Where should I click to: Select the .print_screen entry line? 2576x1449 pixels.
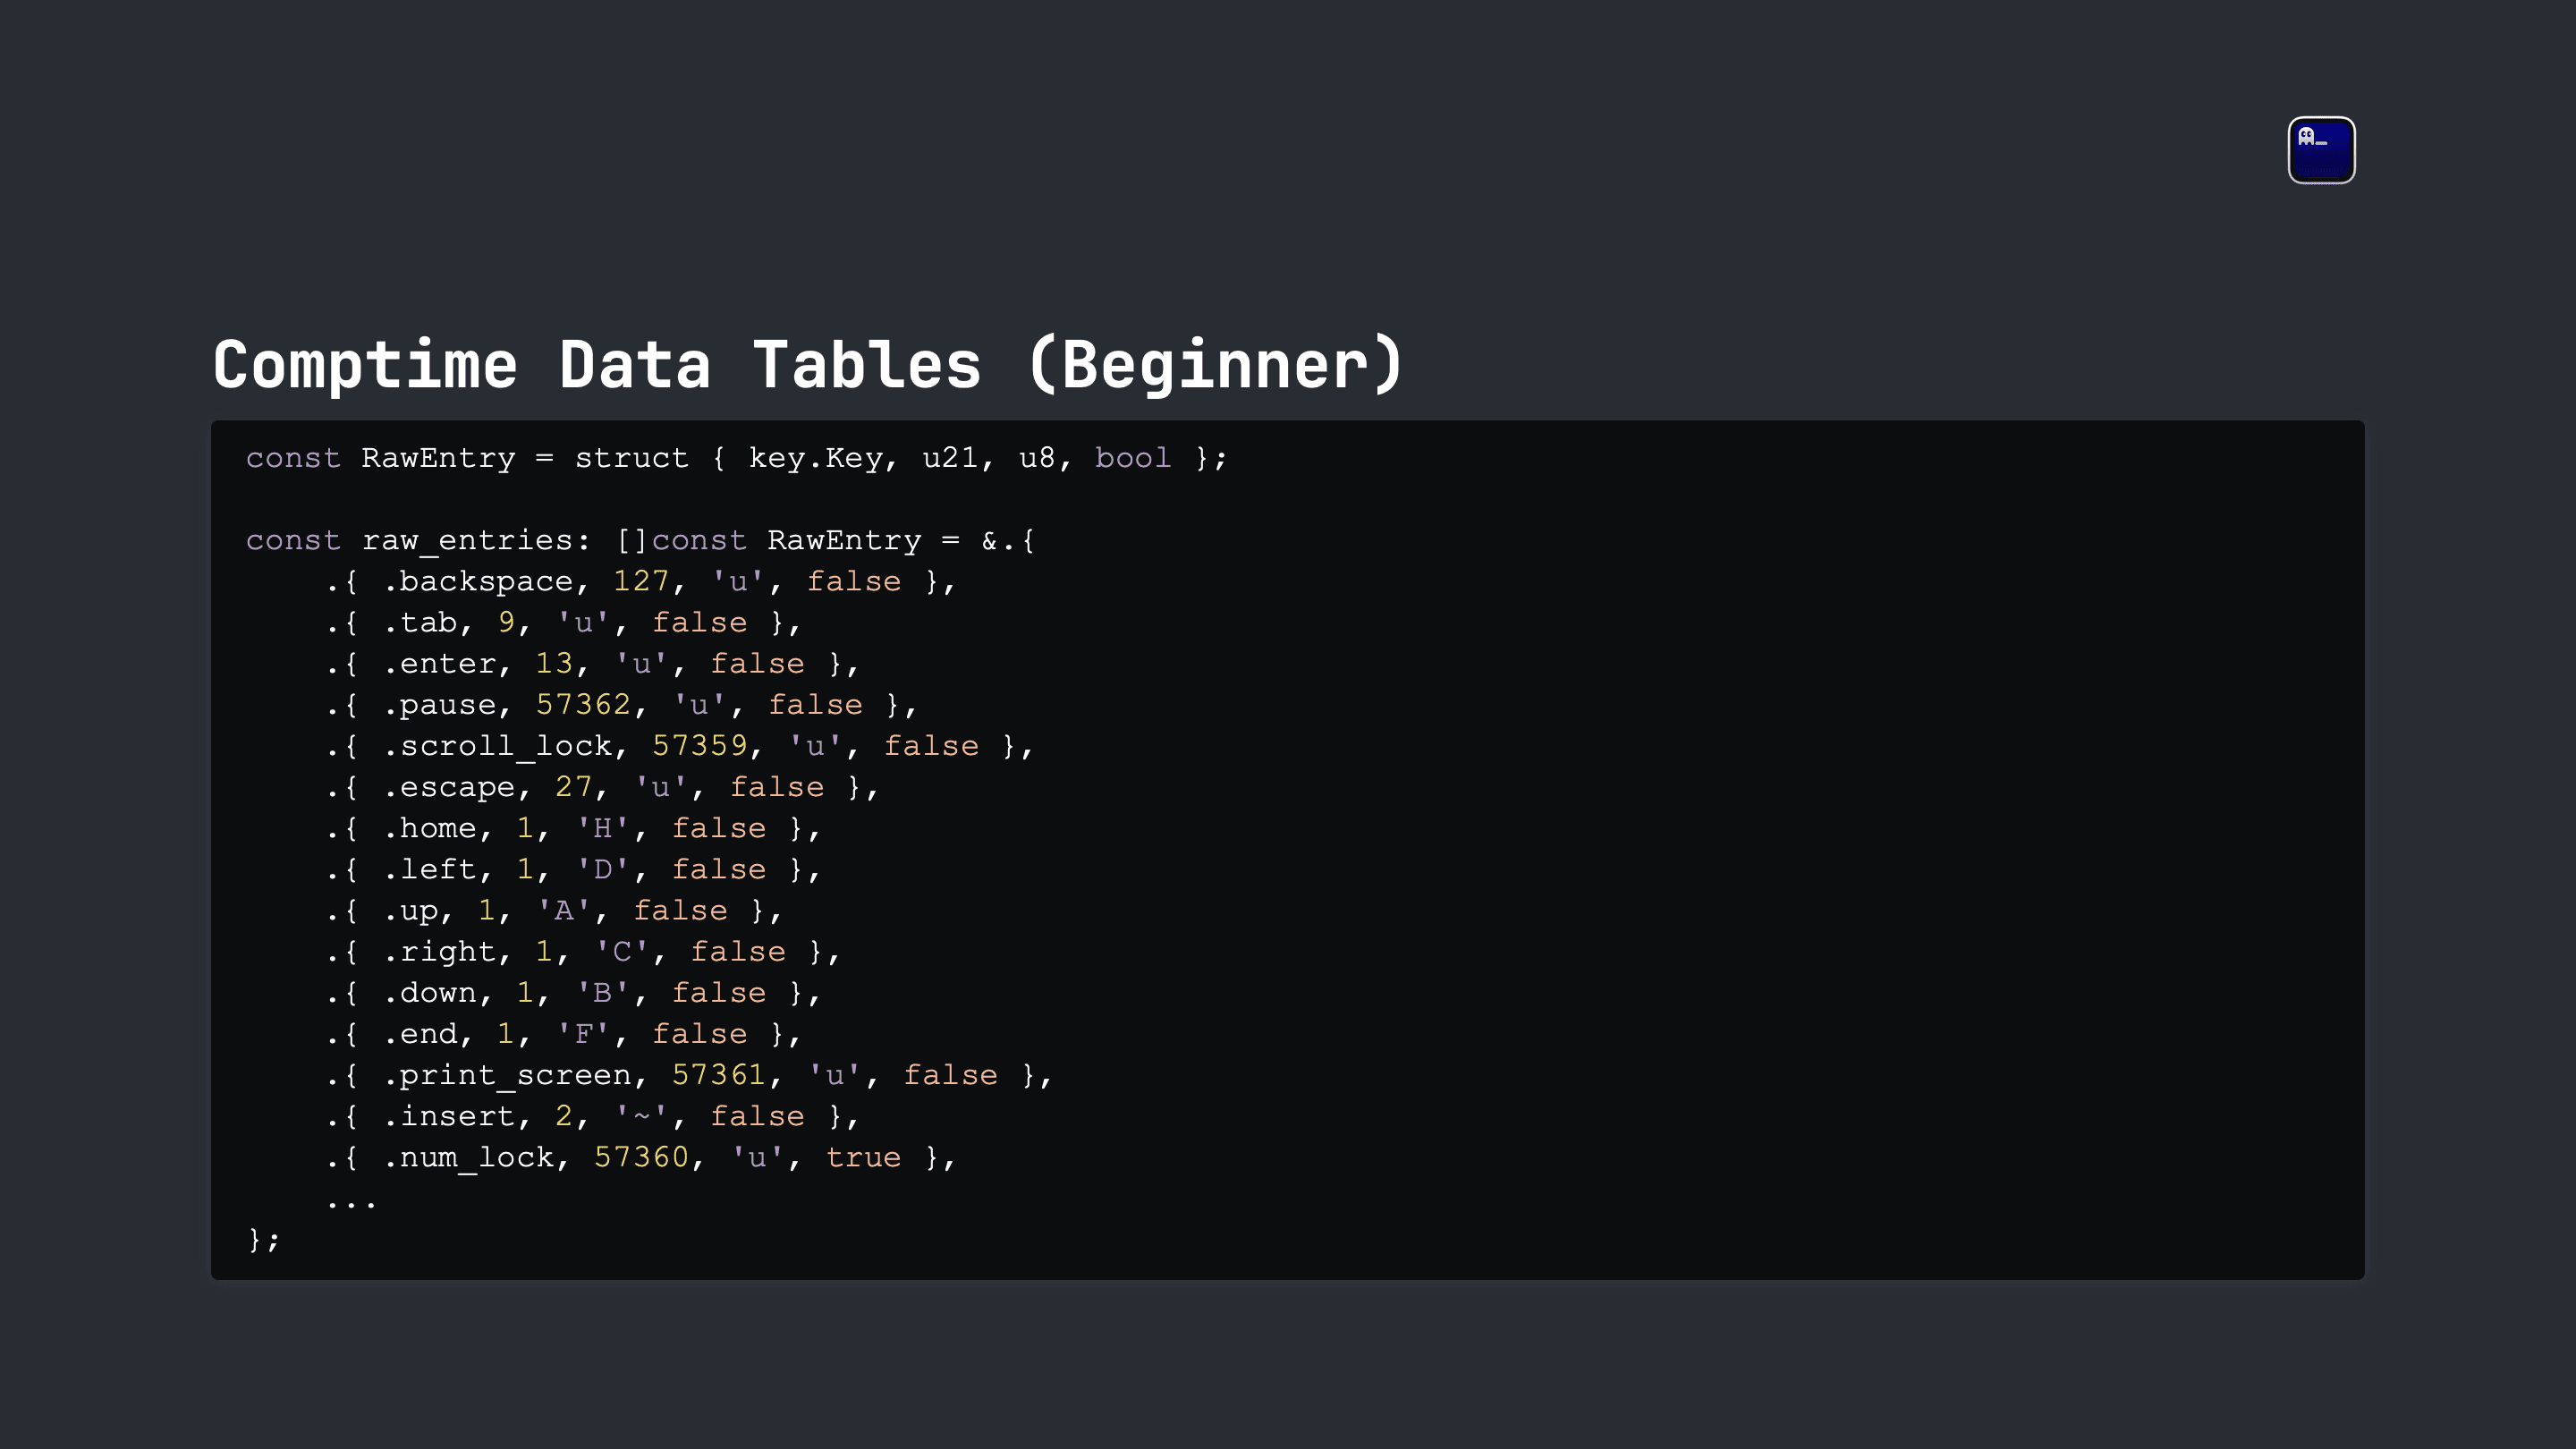[x=689, y=1075]
